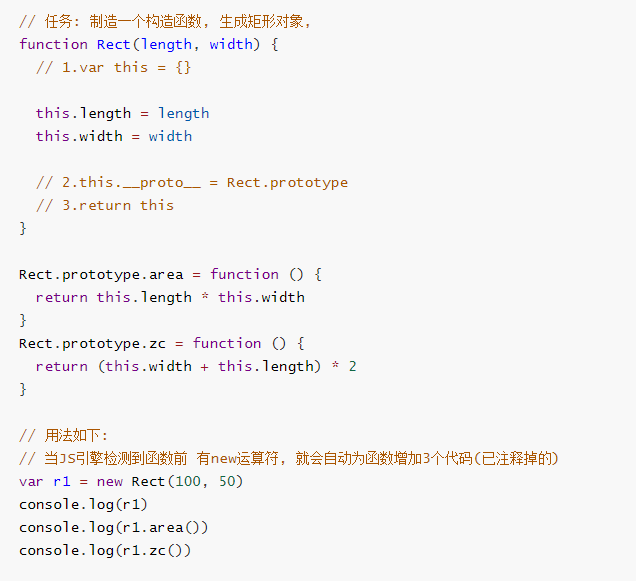Screen dimensions: 636x581
Task: Click the 'return this.length * this.width' line
Action: [170, 297]
